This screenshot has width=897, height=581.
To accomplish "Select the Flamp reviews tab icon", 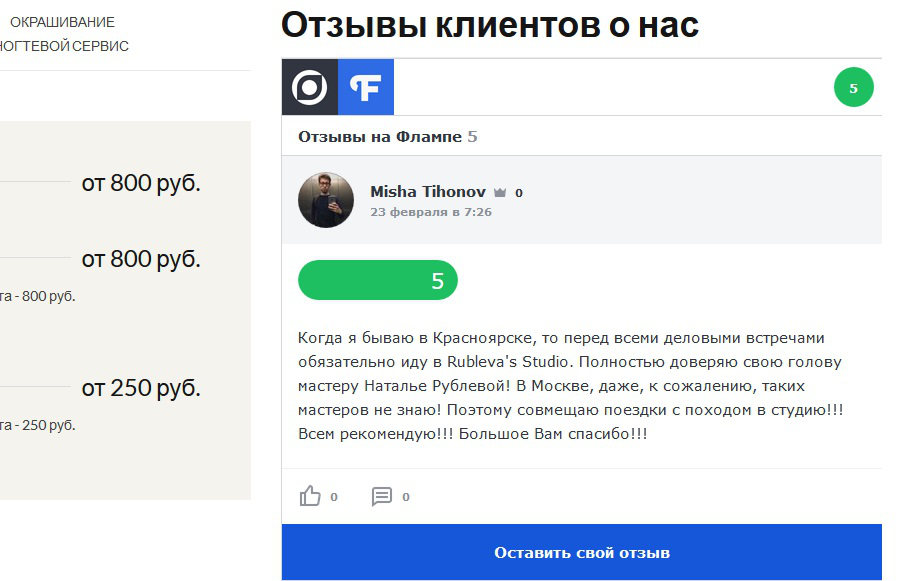I will click(366, 88).
